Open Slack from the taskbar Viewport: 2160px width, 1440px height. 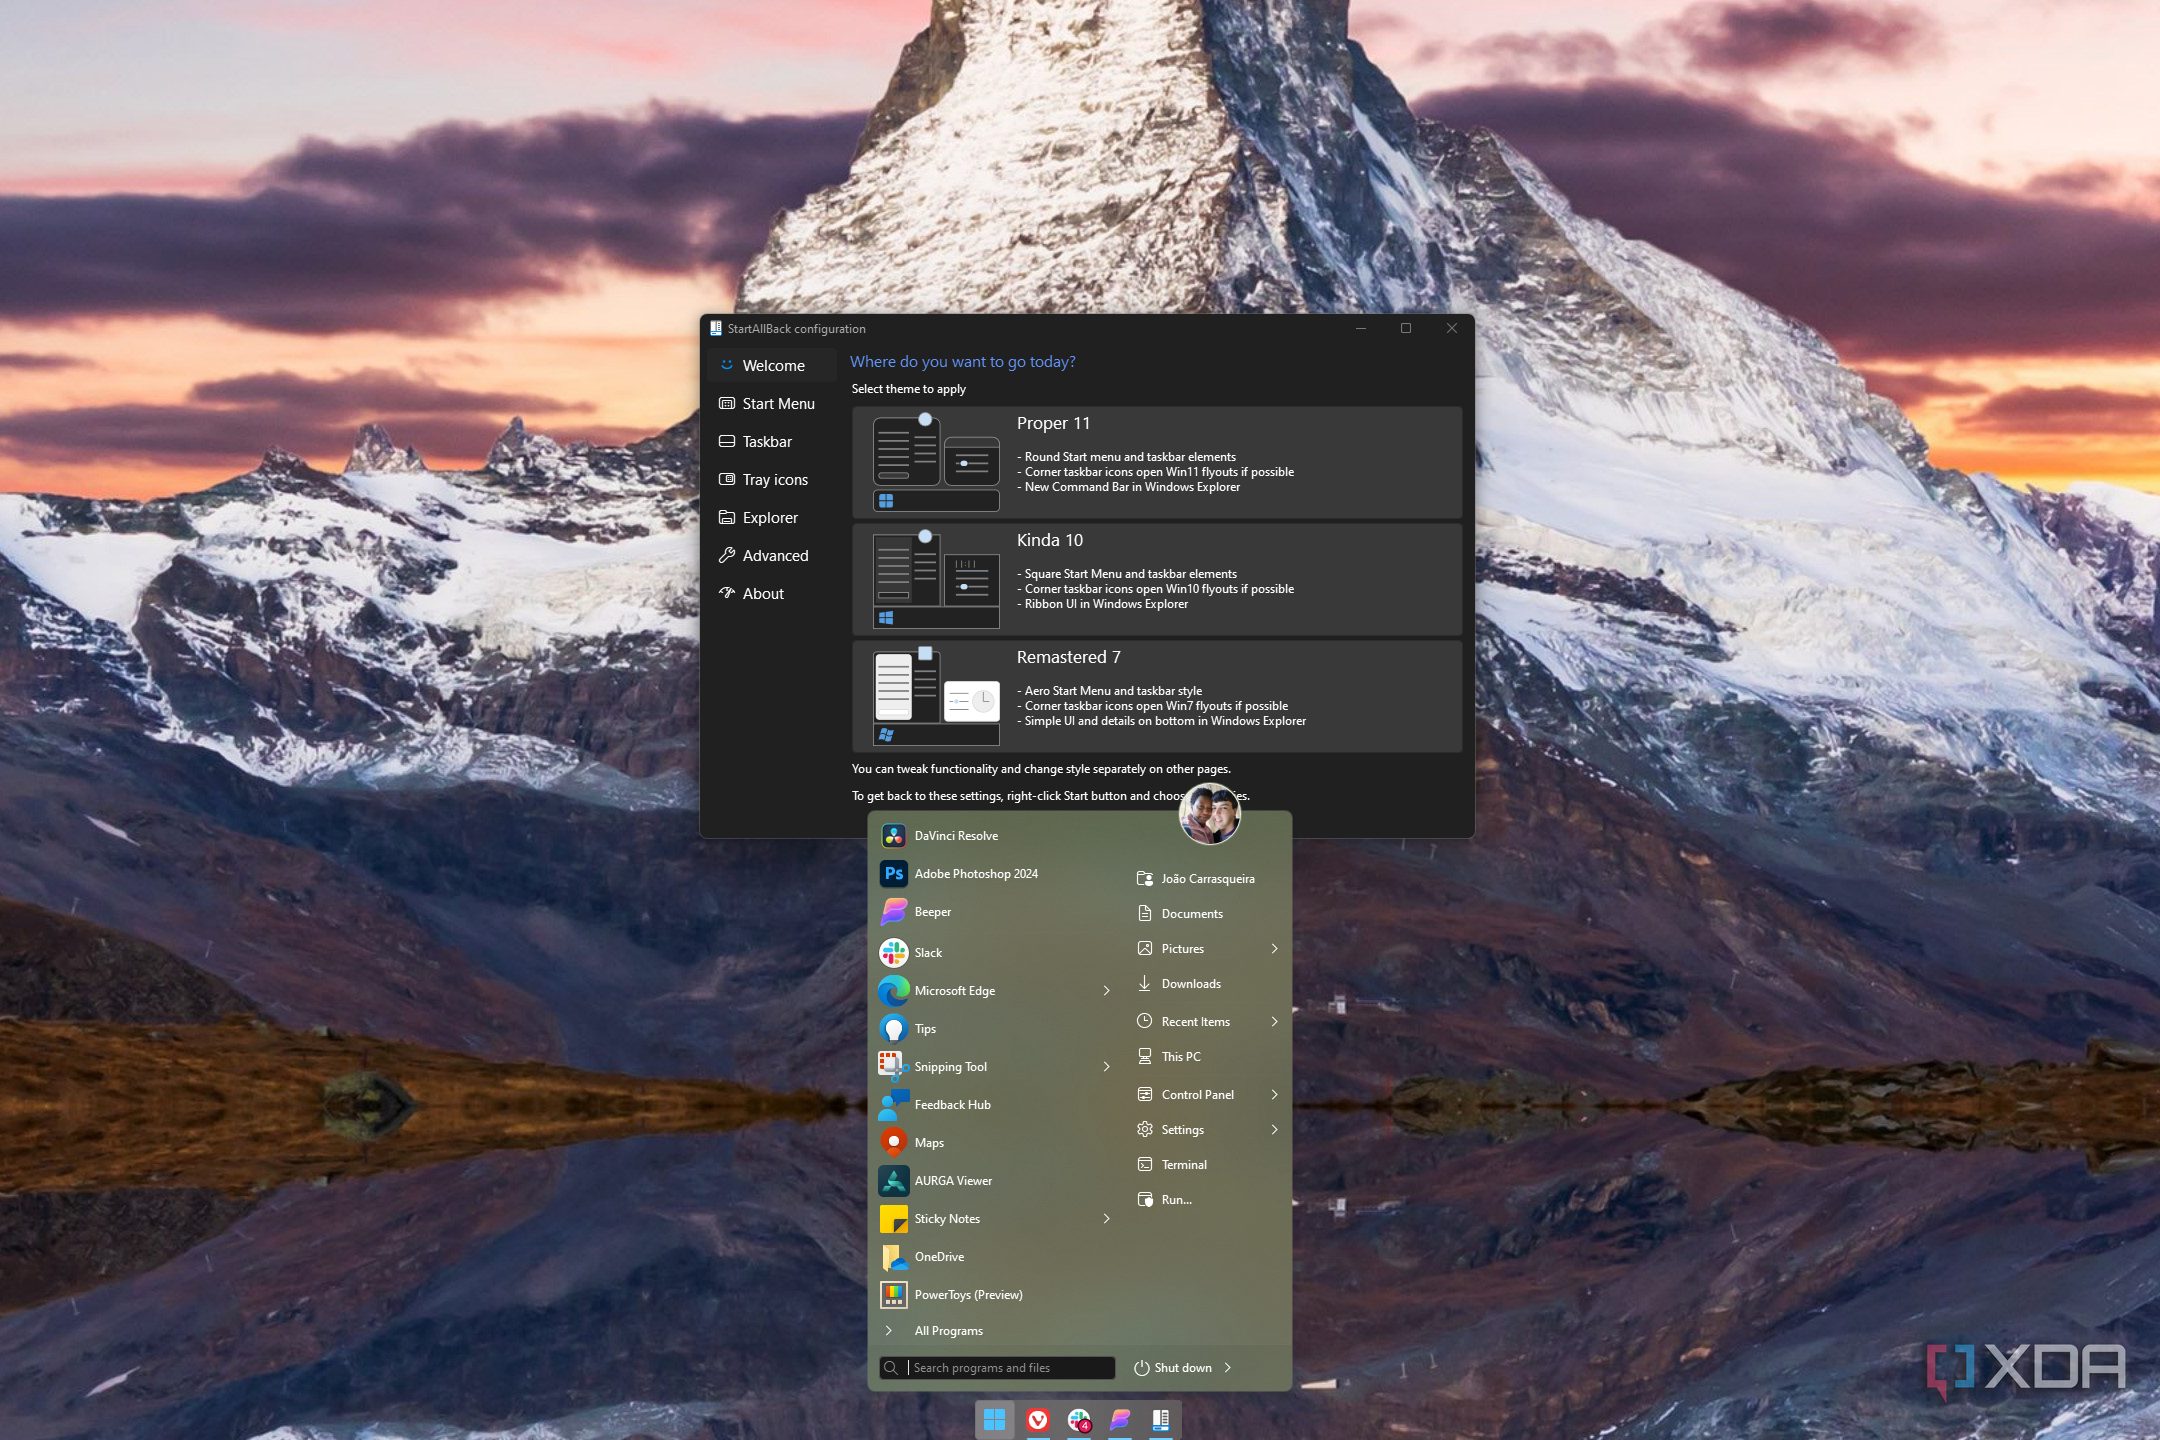coord(1079,1419)
